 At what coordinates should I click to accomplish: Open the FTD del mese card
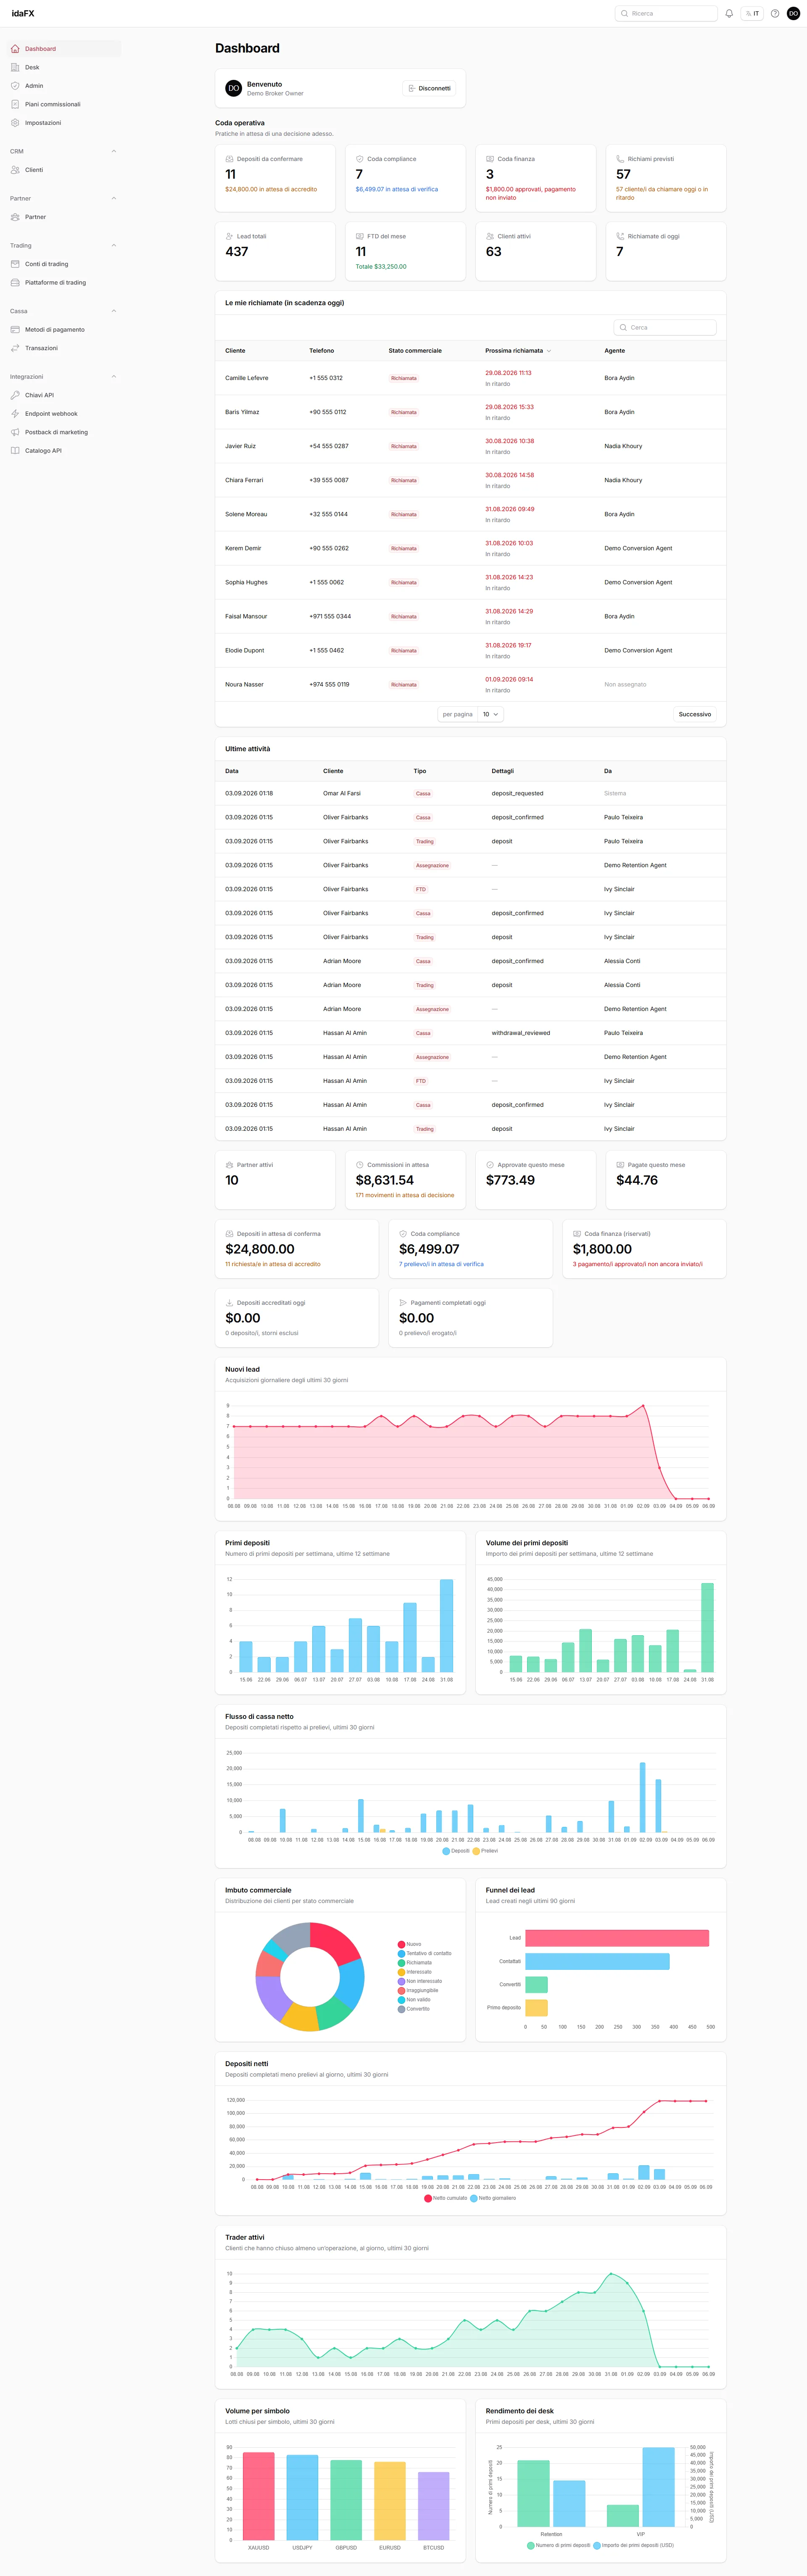pyautogui.click(x=405, y=251)
